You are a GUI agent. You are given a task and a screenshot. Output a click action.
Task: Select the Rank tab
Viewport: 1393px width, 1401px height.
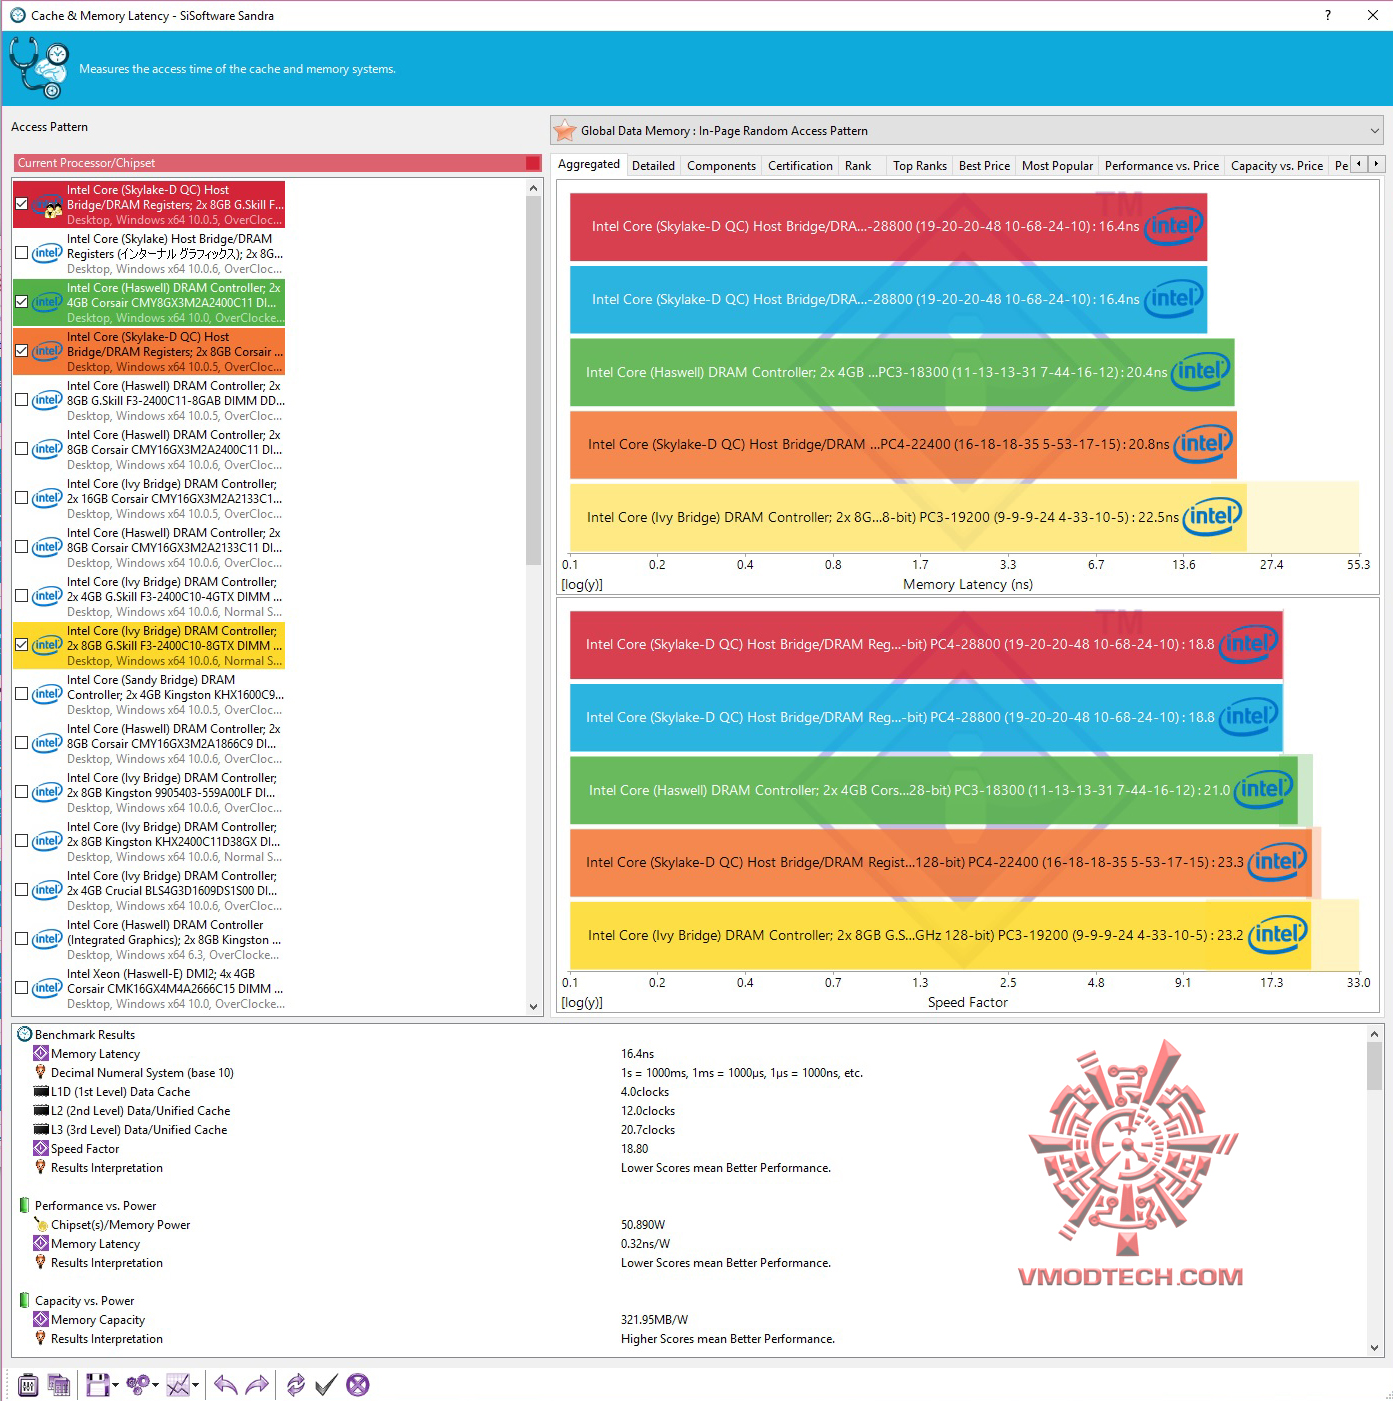(858, 166)
